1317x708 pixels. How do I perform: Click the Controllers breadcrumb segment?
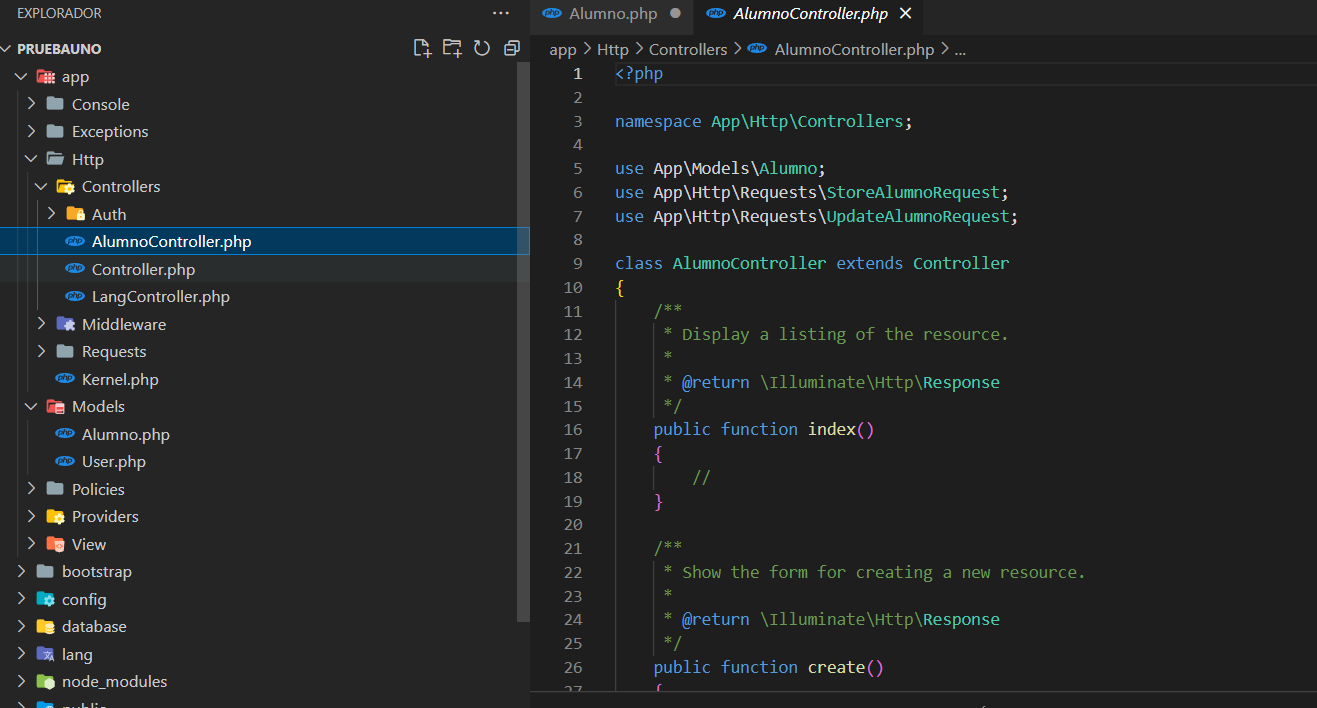(x=688, y=49)
